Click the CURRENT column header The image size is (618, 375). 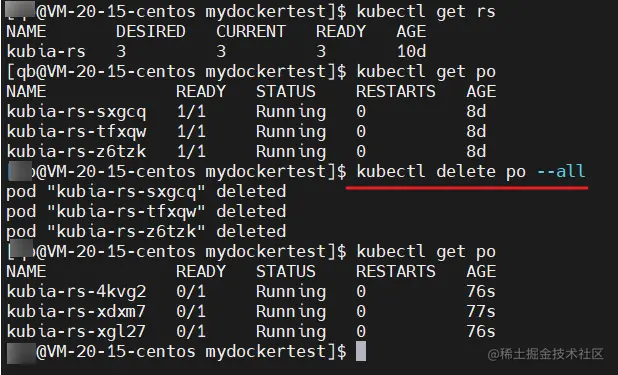click(x=251, y=32)
